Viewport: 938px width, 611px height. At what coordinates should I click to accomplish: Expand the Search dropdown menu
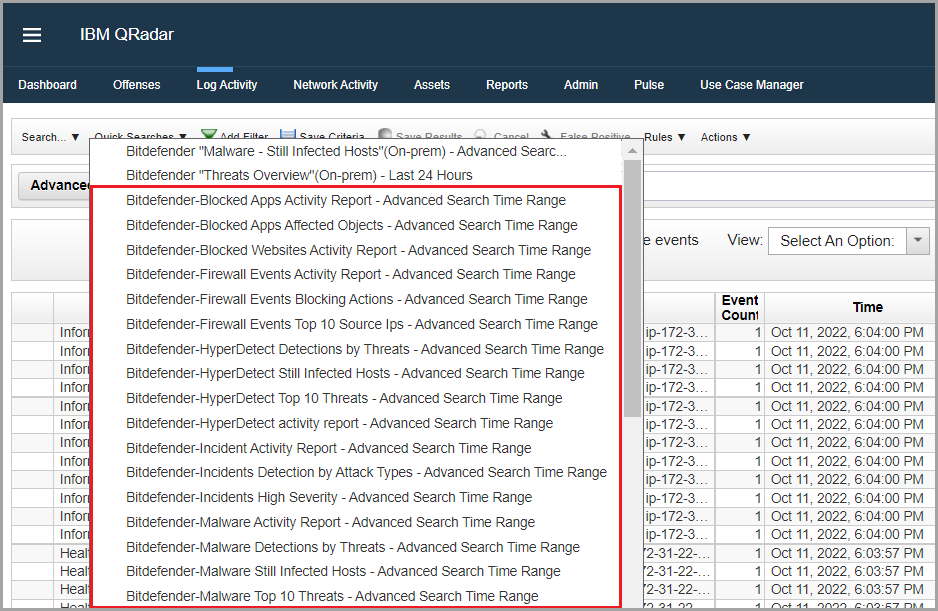[50, 137]
